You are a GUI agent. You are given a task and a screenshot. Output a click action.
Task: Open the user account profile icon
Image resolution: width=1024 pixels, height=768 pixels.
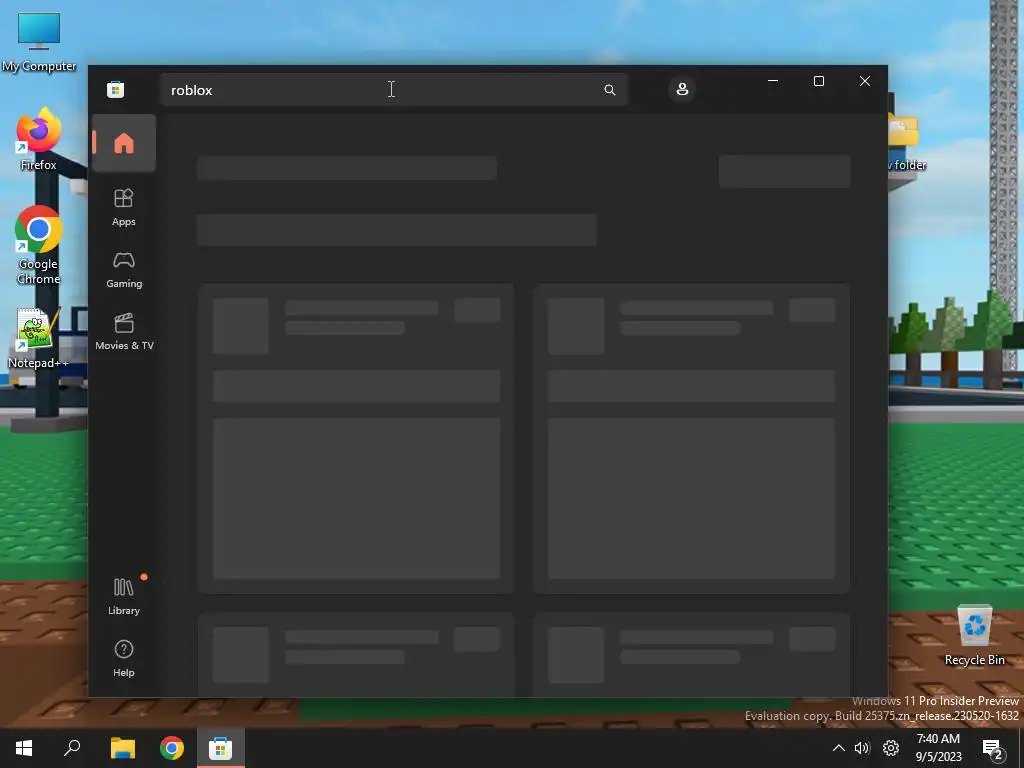682,89
